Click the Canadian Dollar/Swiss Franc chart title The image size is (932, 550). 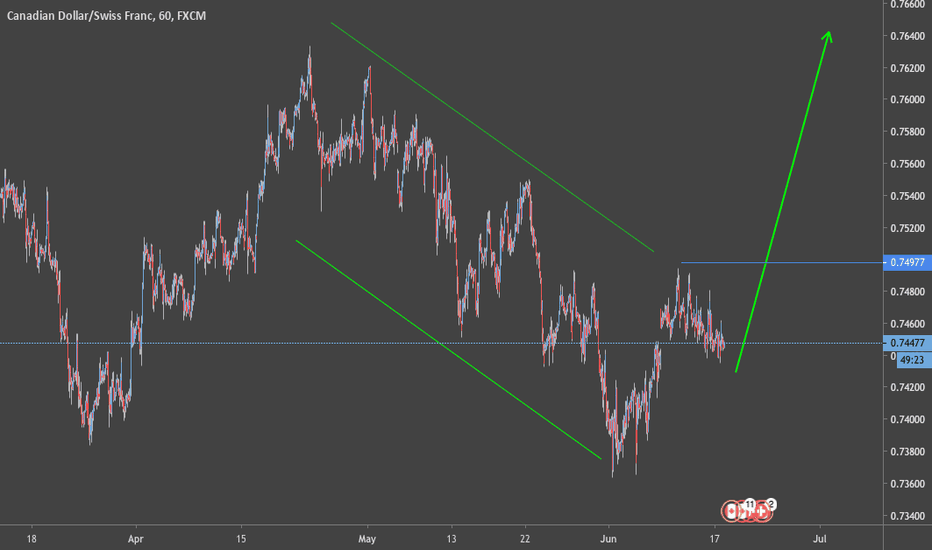pos(106,16)
